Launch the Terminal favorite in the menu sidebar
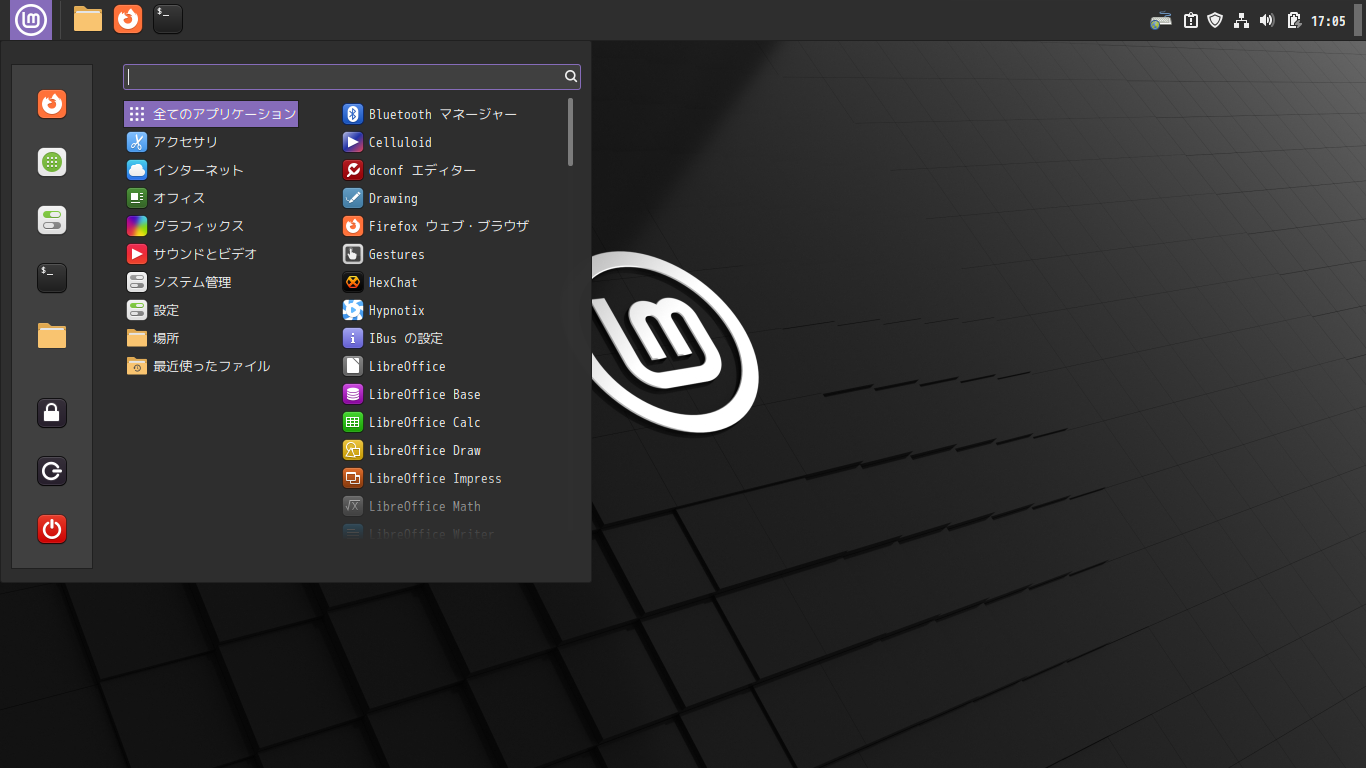1366x768 pixels. [52, 278]
